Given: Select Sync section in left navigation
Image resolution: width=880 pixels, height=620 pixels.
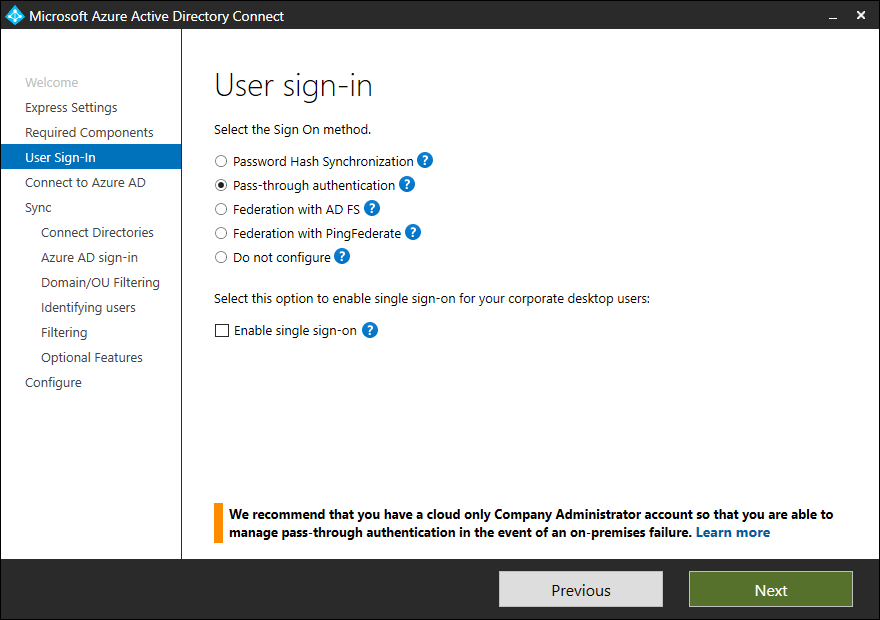Looking at the screenshot, I should 38,208.
